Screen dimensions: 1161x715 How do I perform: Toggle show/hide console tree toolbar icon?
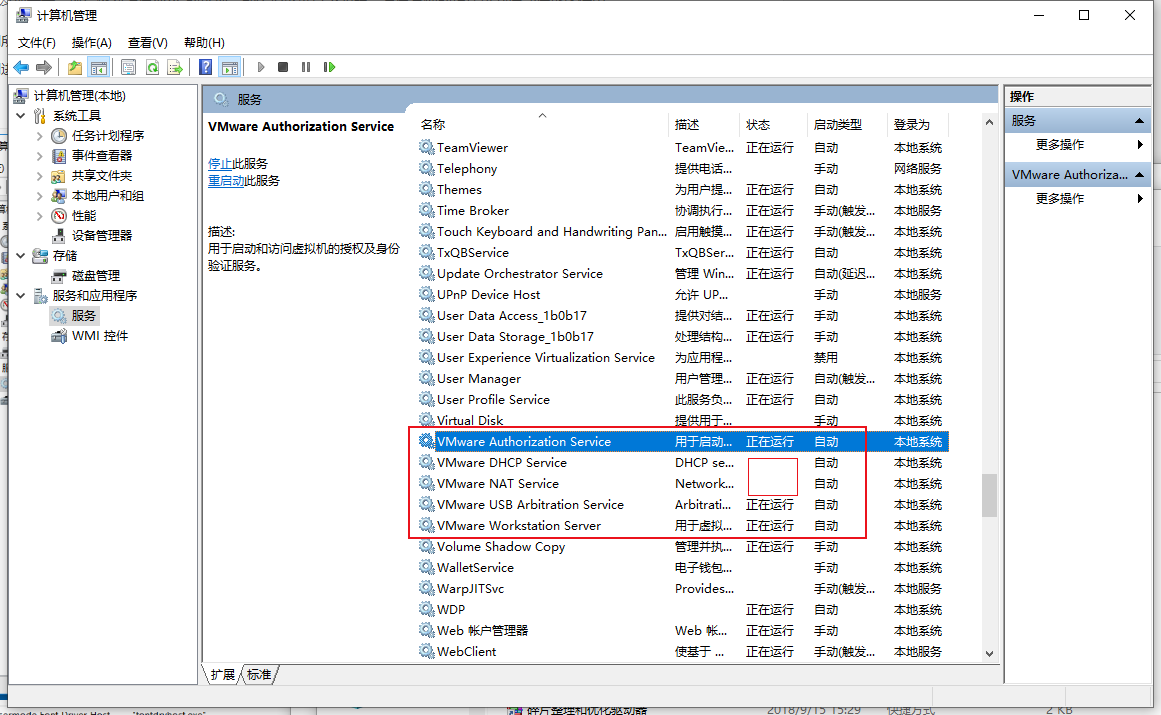click(x=98, y=67)
